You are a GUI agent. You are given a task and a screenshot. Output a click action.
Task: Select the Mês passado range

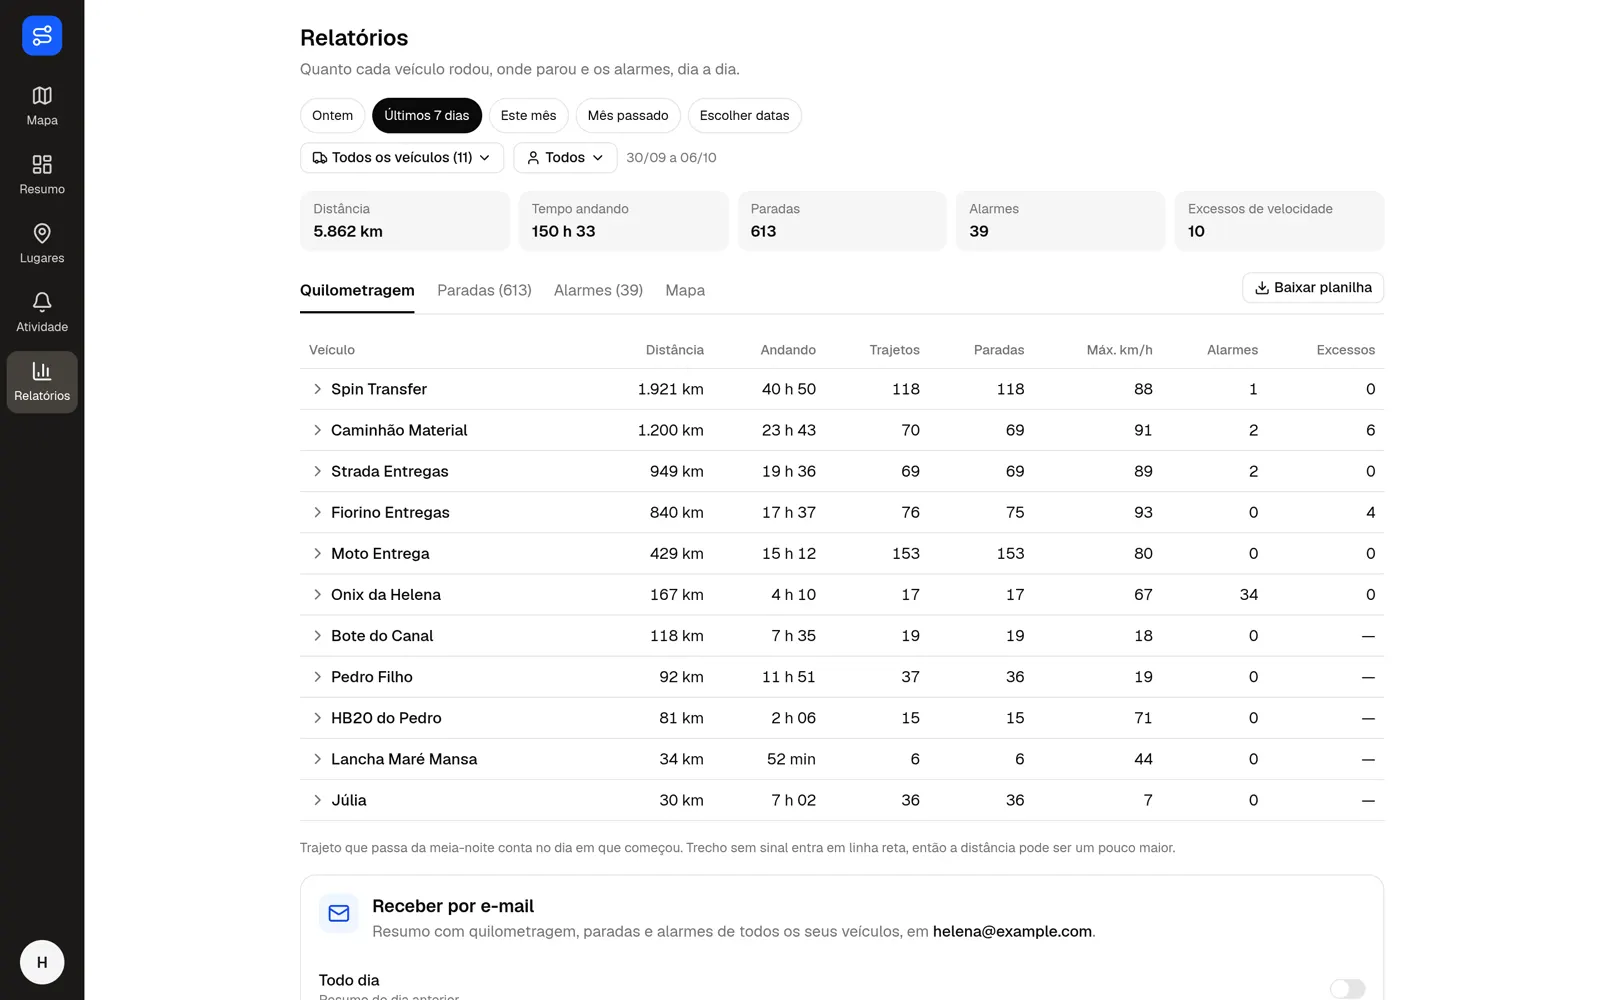[628, 116]
